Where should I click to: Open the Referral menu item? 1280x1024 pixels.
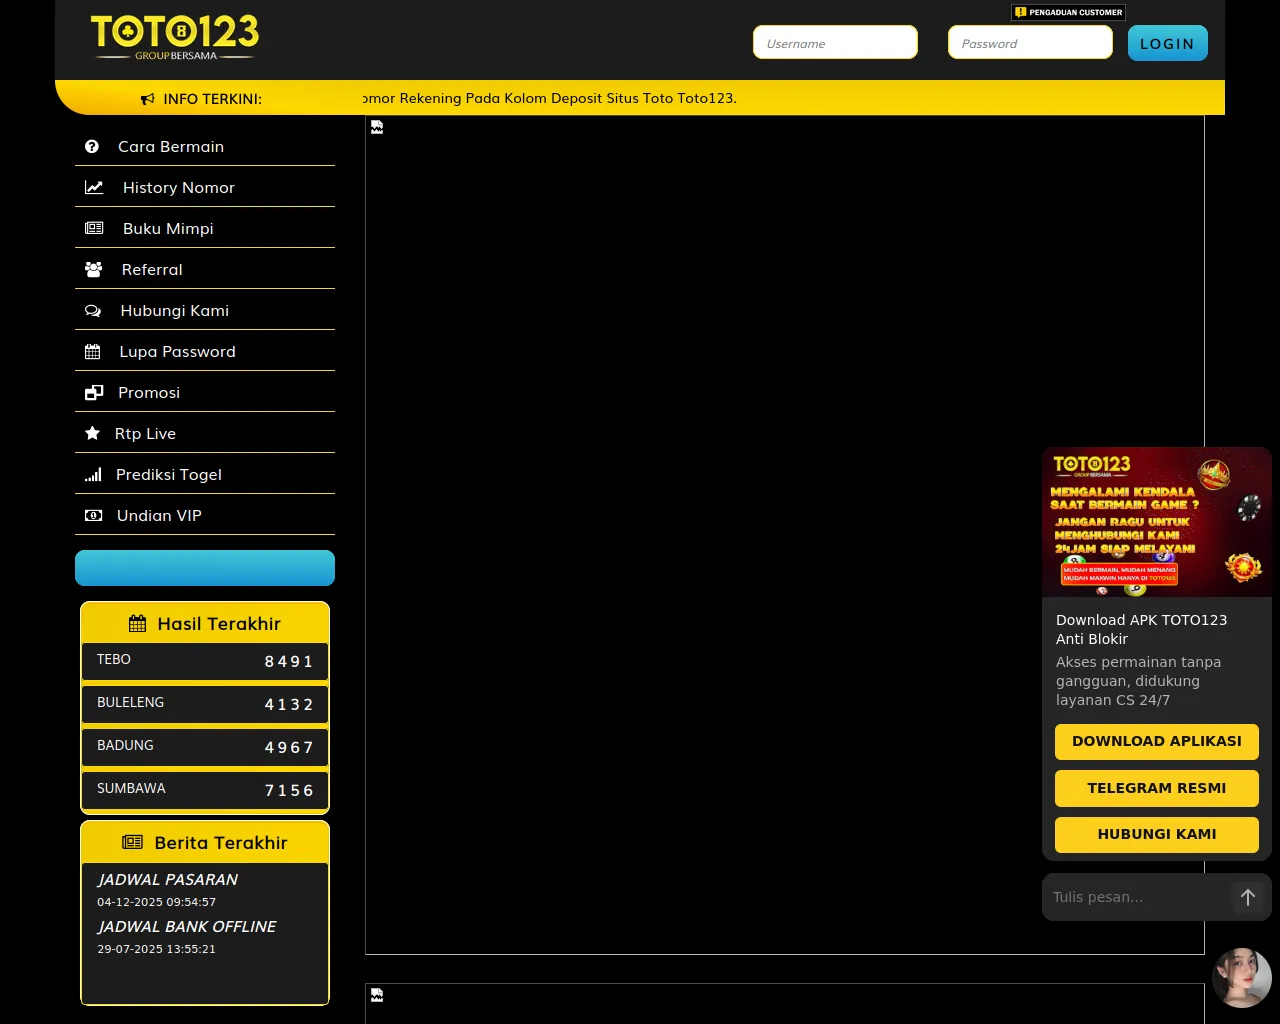pos(205,269)
